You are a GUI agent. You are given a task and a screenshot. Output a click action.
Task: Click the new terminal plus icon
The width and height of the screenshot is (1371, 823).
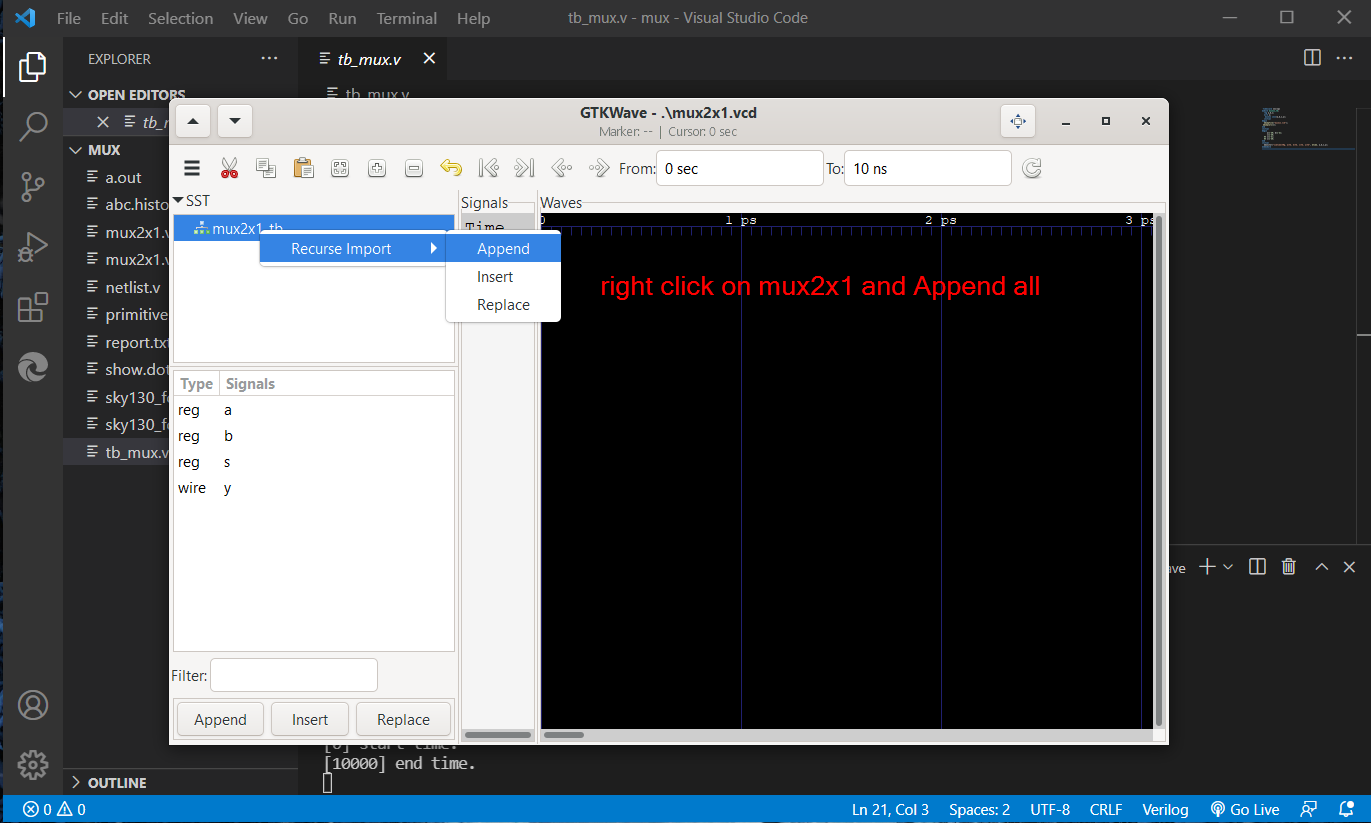pyautogui.click(x=1207, y=566)
